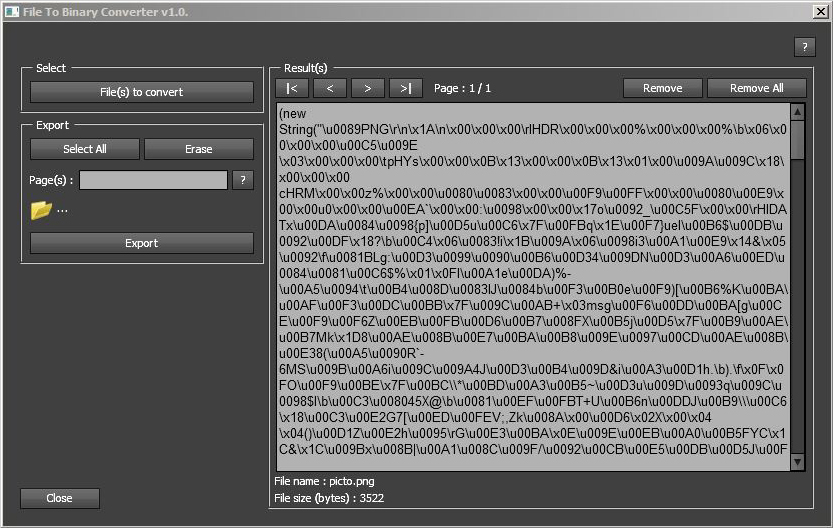Focus the Page(s) input field

click(x=153, y=180)
